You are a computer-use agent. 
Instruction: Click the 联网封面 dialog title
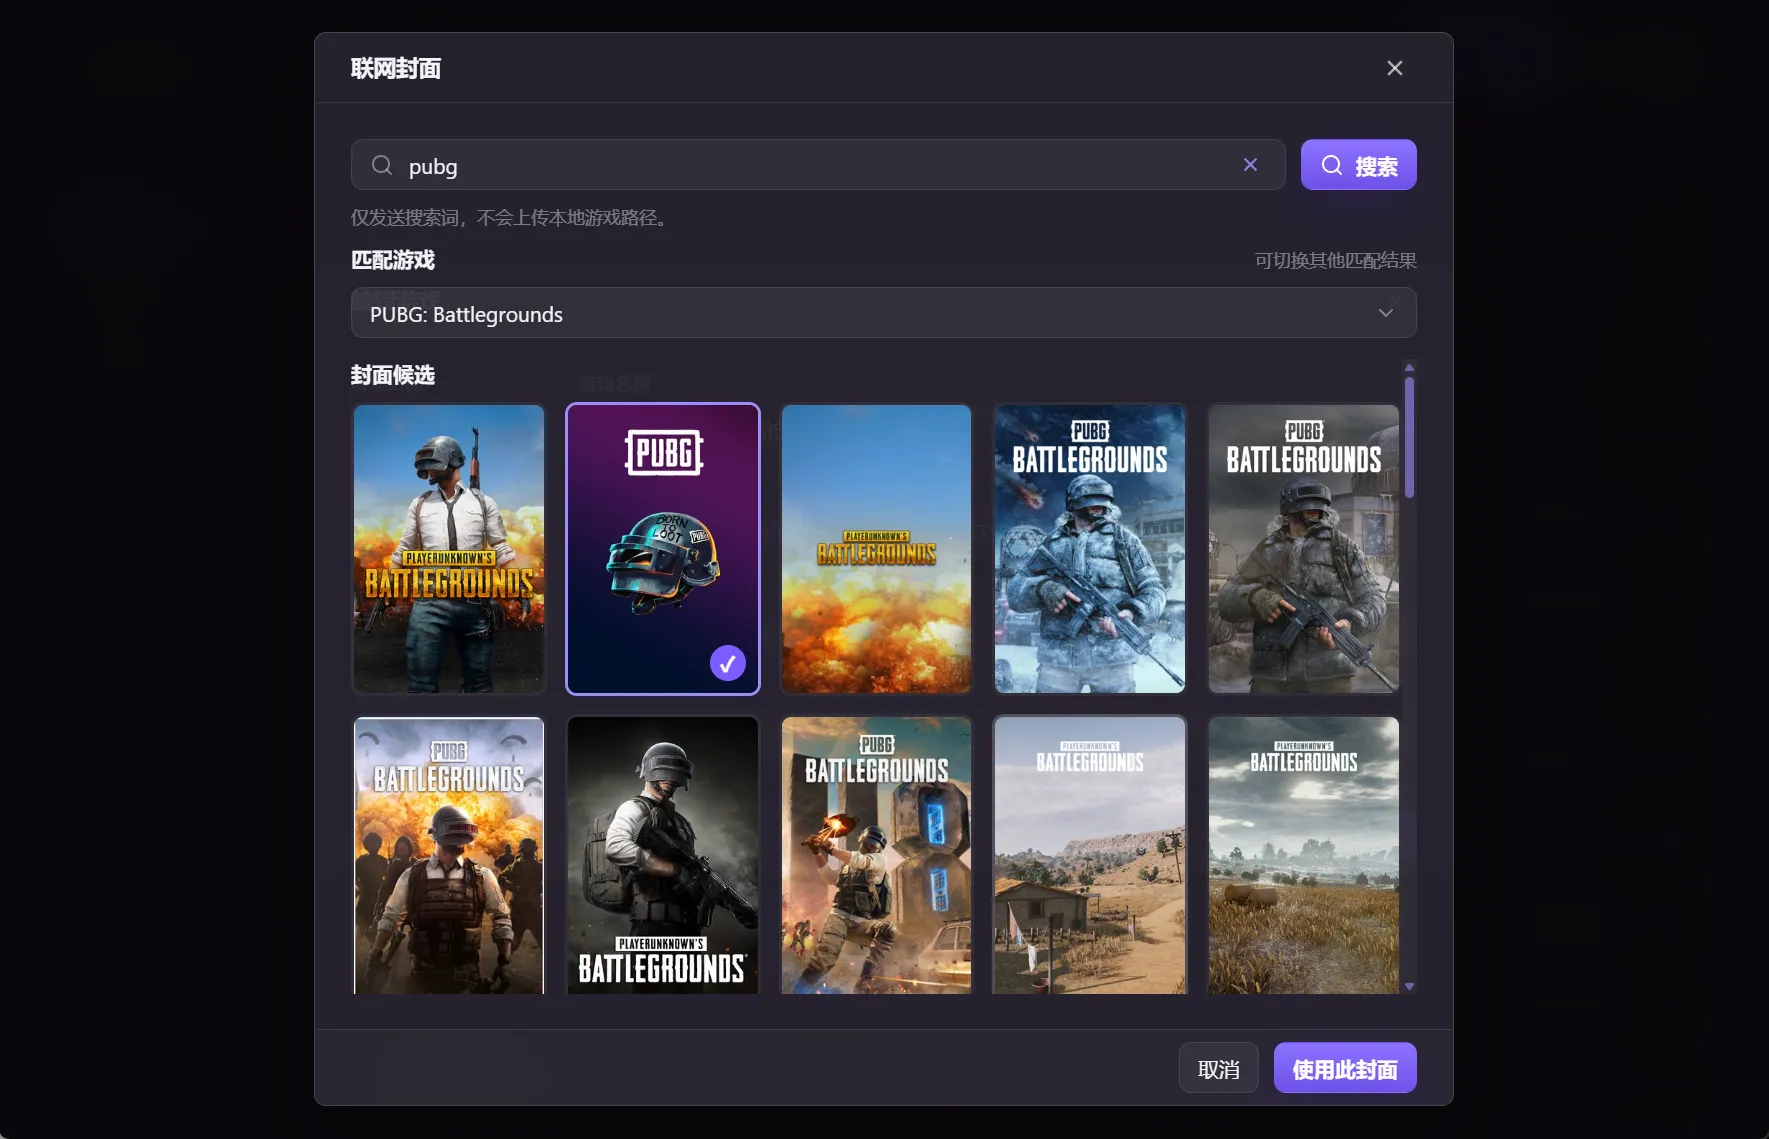(x=396, y=68)
